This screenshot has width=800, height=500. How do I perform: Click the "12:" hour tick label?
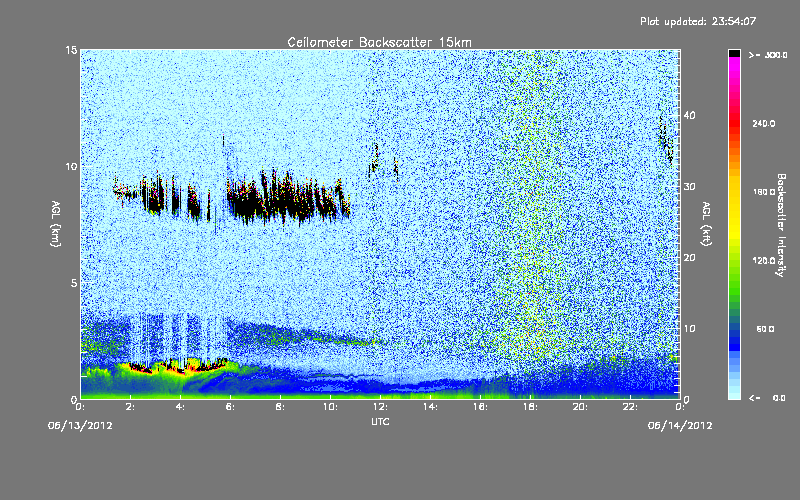(x=380, y=407)
